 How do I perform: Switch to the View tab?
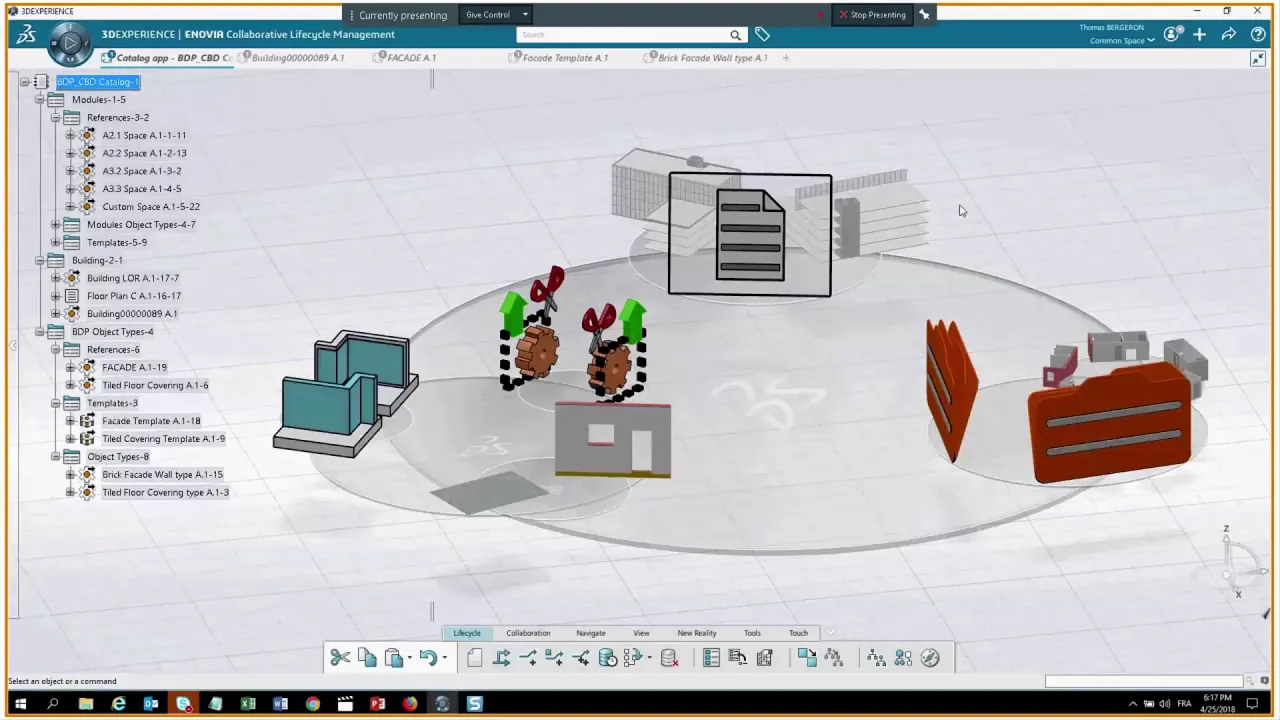tap(641, 633)
